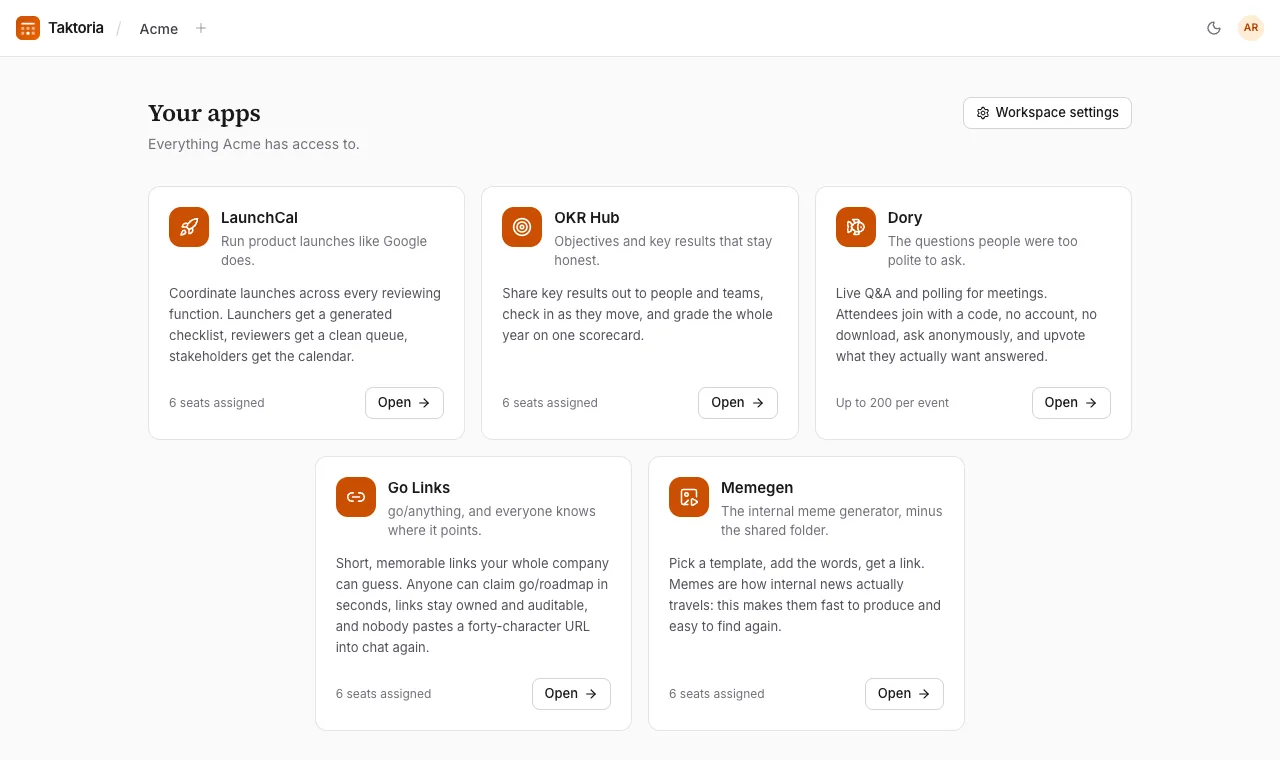Click the OKR Hub target icon
Screen dimensions: 1280x760
tap(522, 227)
